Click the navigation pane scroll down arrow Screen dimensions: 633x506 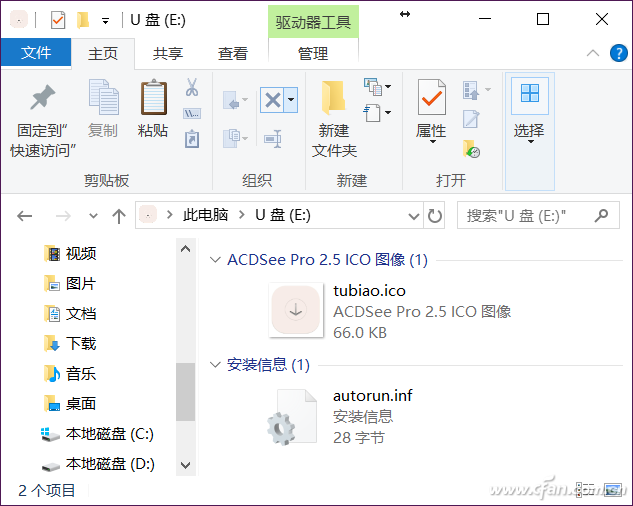pyautogui.click(x=185, y=465)
